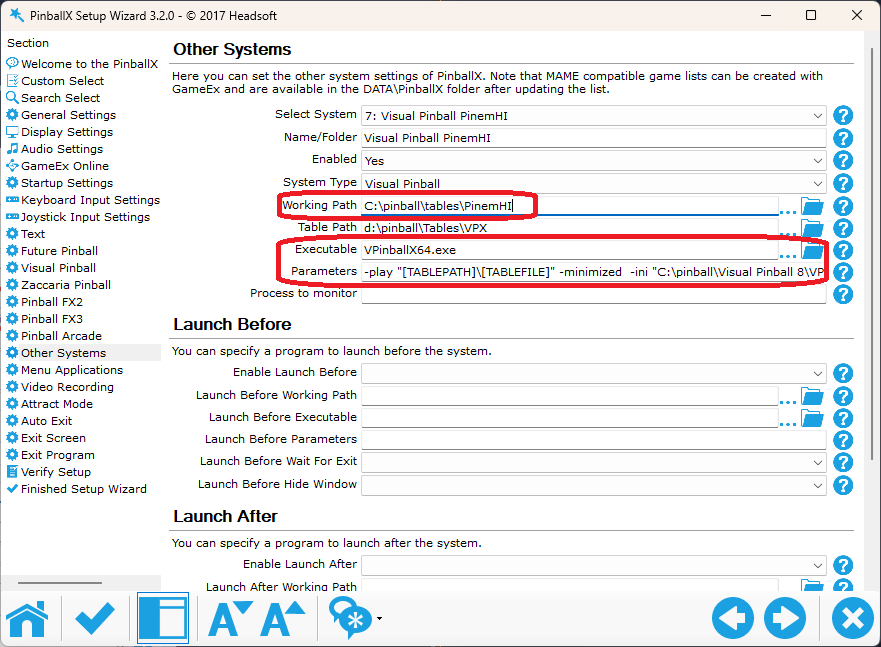Image resolution: width=881 pixels, height=647 pixels.
Task: Click the Home icon in bottom toolbar
Action: point(27,618)
